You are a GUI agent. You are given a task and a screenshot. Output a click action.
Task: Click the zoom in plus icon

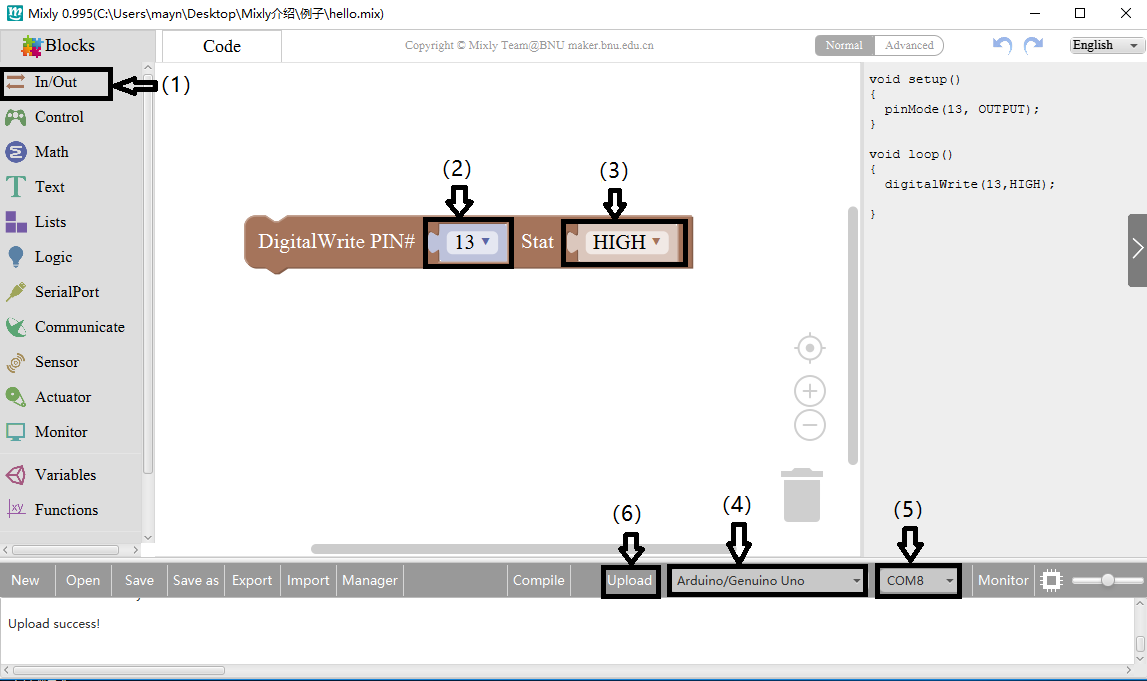809,390
